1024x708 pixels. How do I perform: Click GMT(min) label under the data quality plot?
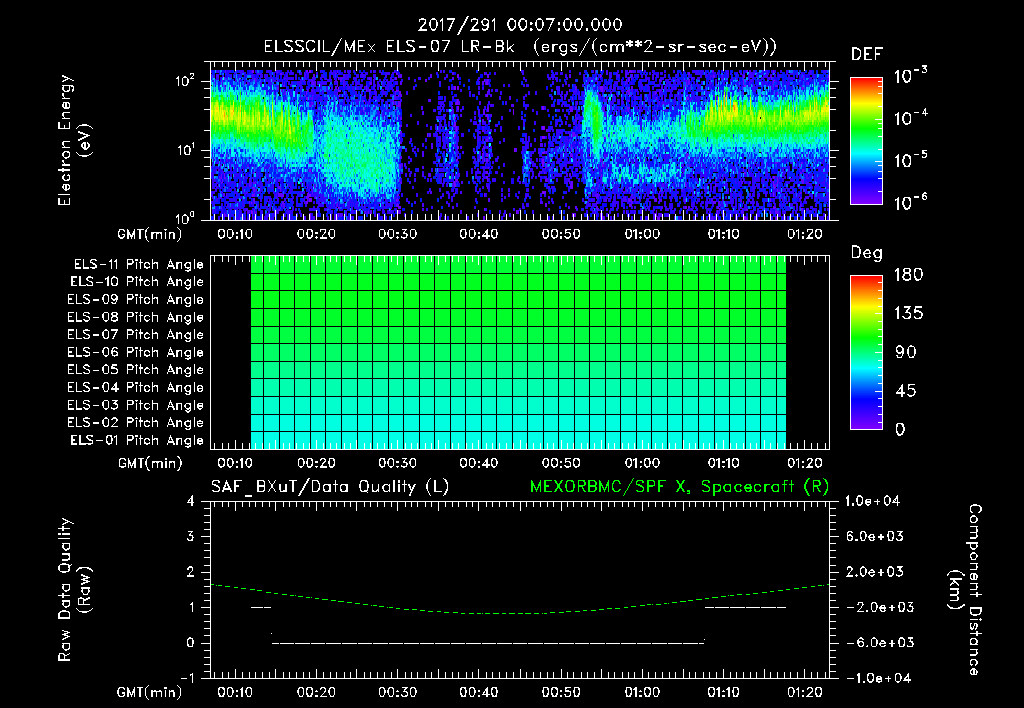(x=150, y=692)
